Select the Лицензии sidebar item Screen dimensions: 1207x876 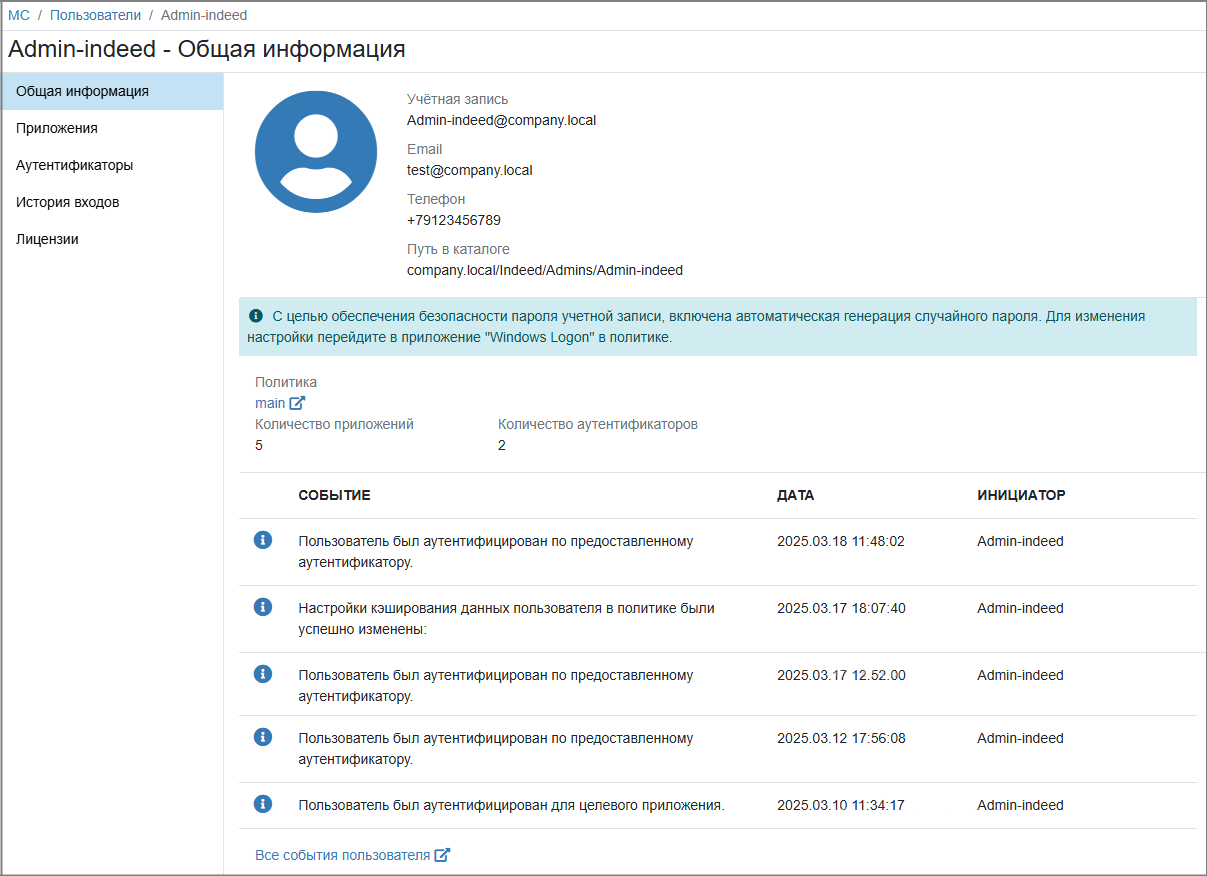[47, 239]
